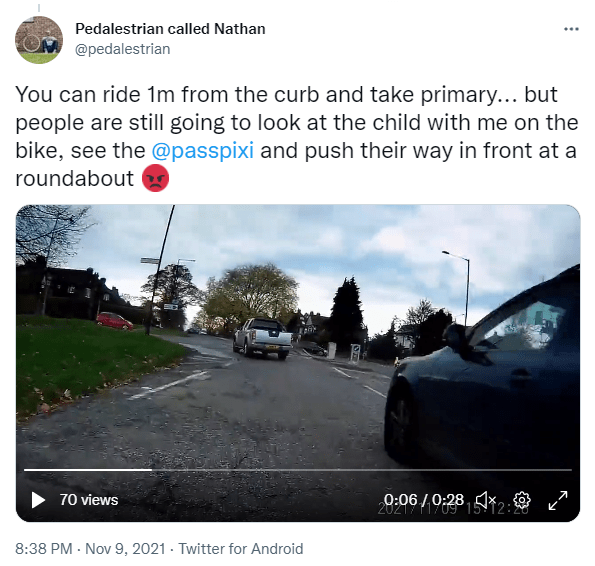Click the angry face emoji in tweet
595x566 pixels.
[155, 178]
